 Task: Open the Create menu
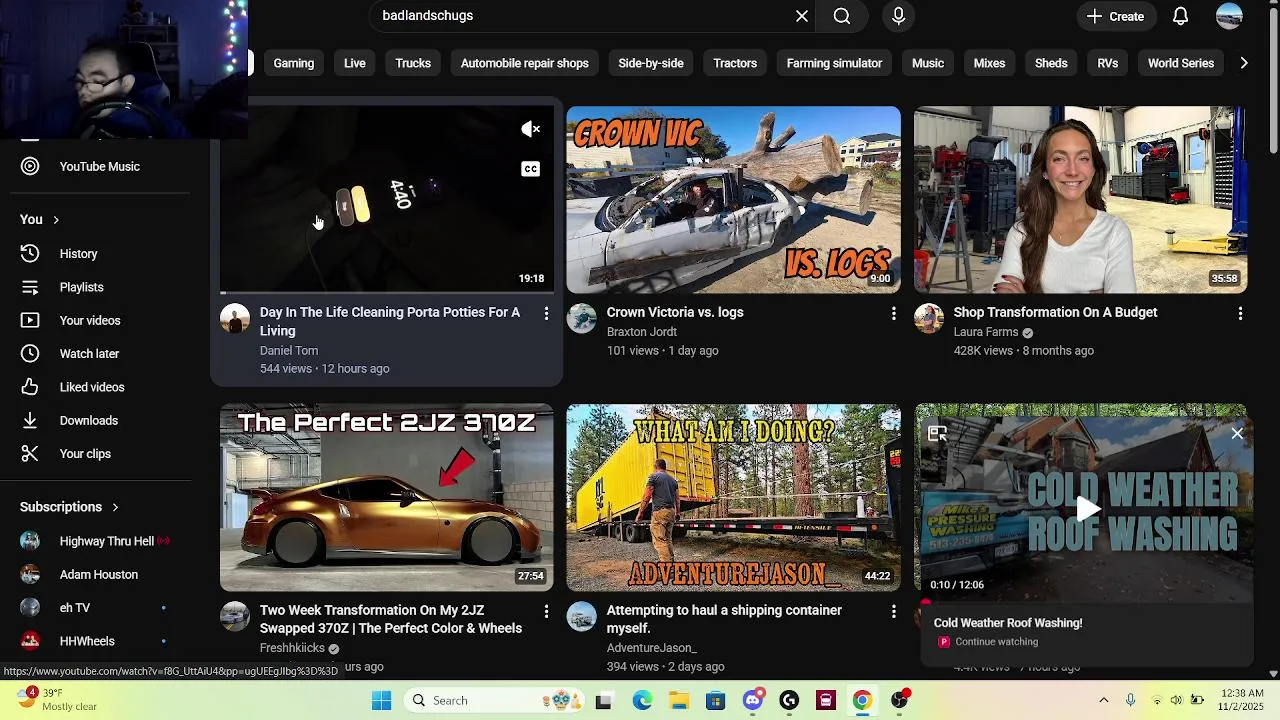(x=1116, y=16)
